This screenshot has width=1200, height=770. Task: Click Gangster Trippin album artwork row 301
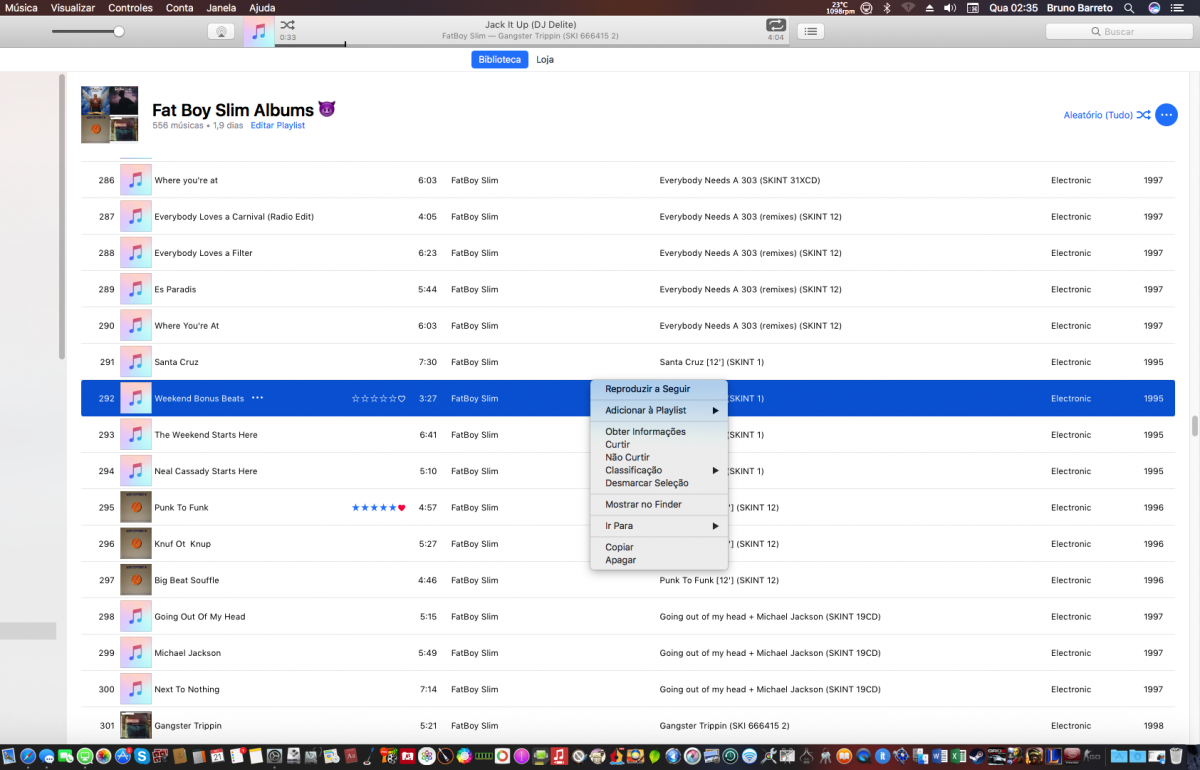tap(136, 725)
